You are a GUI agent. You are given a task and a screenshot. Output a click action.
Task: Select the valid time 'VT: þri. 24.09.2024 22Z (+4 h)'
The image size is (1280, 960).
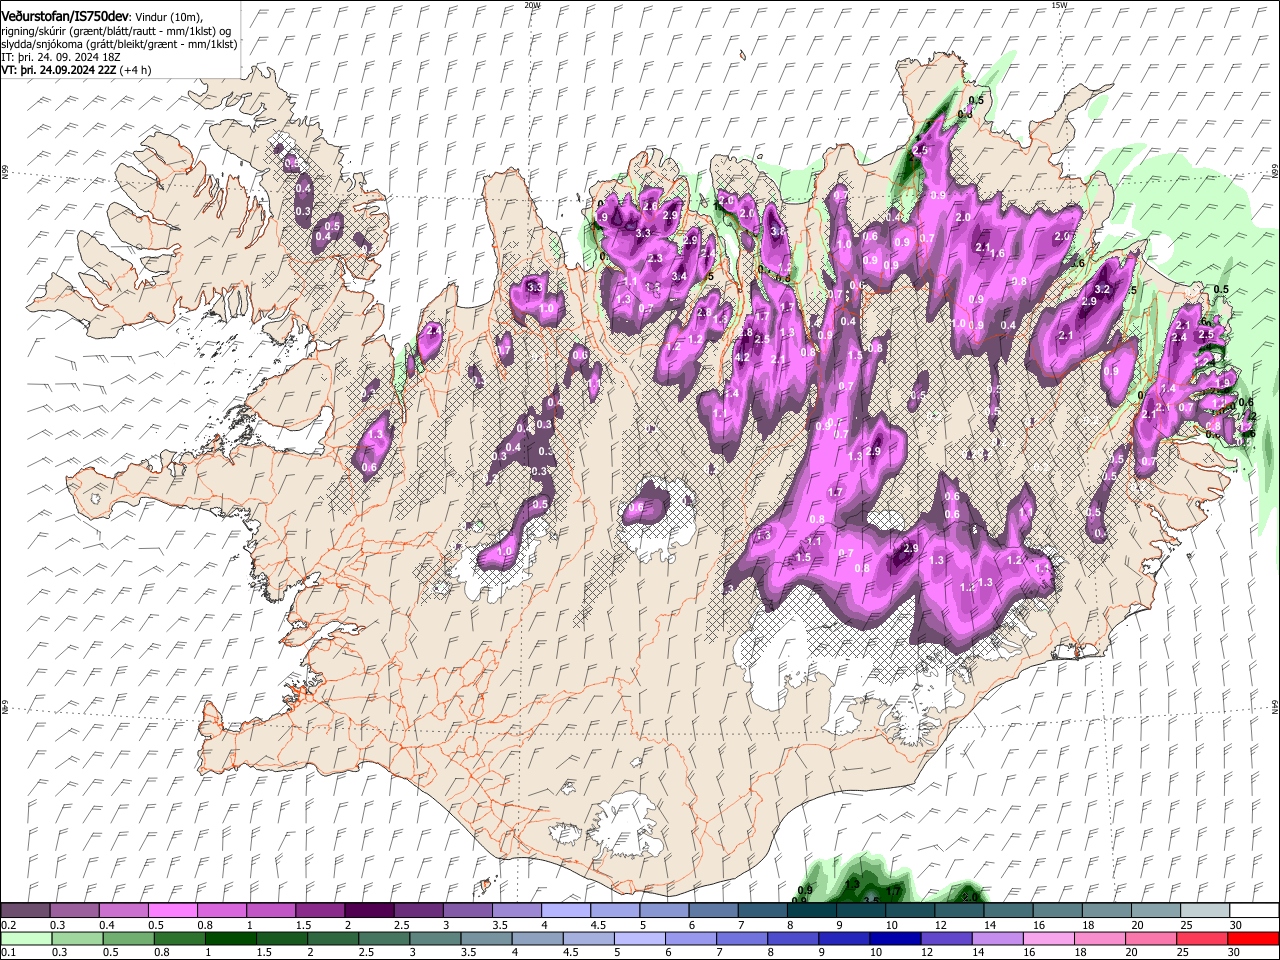tap(77, 70)
